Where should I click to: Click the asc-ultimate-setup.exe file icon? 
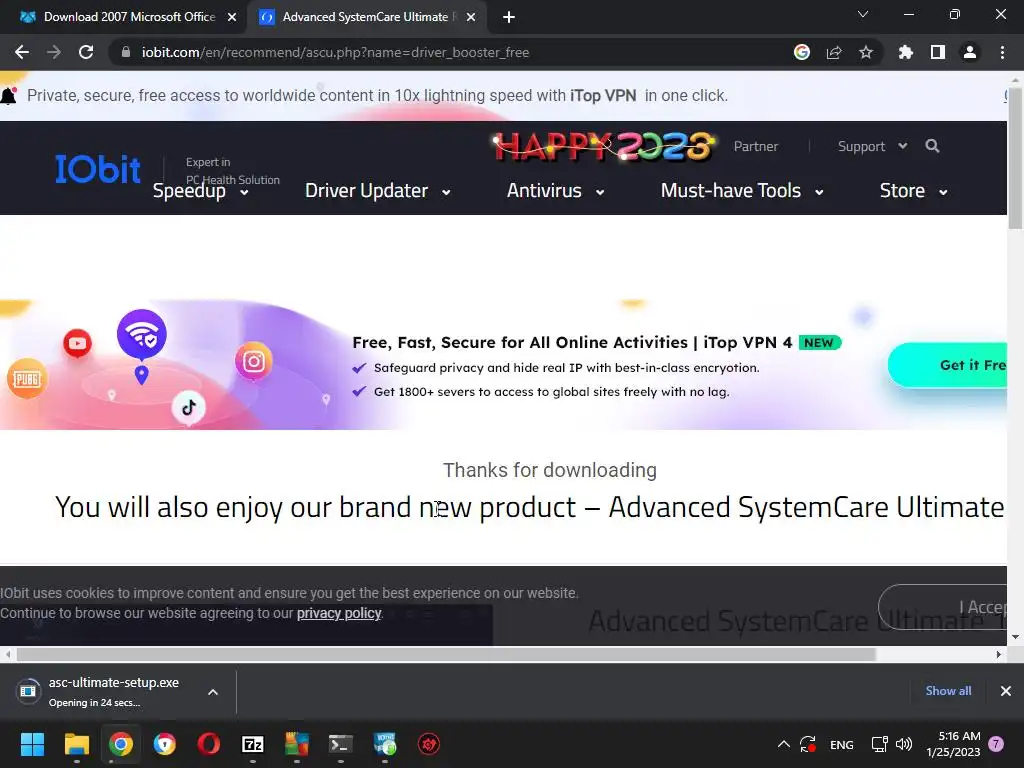click(x=28, y=691)
